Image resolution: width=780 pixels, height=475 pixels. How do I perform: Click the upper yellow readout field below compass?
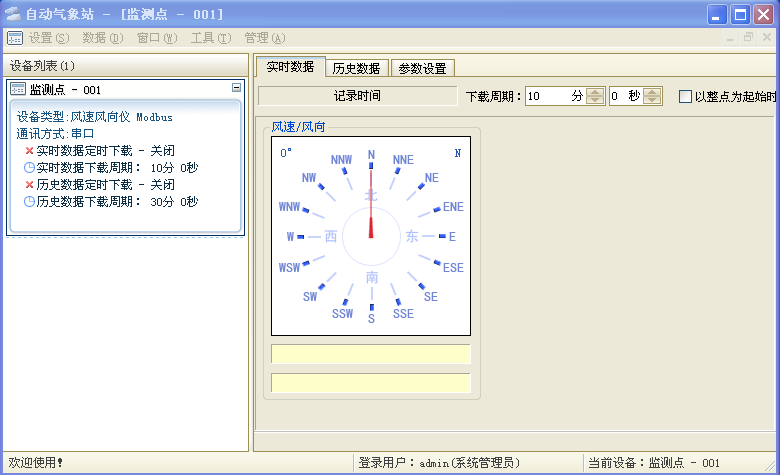371,354
